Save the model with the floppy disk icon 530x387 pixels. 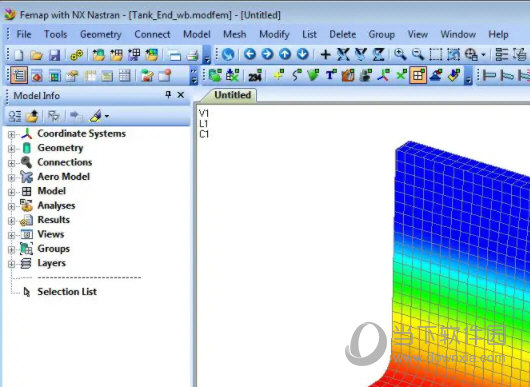click(x=54, y=55)
